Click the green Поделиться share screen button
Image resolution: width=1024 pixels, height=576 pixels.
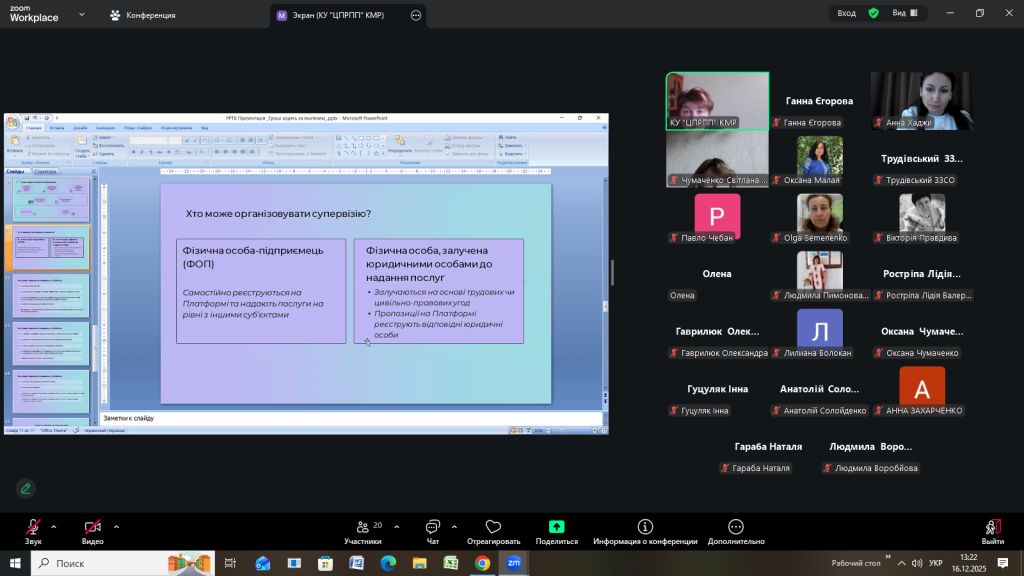pyautogui.click(x=556, y=527)
